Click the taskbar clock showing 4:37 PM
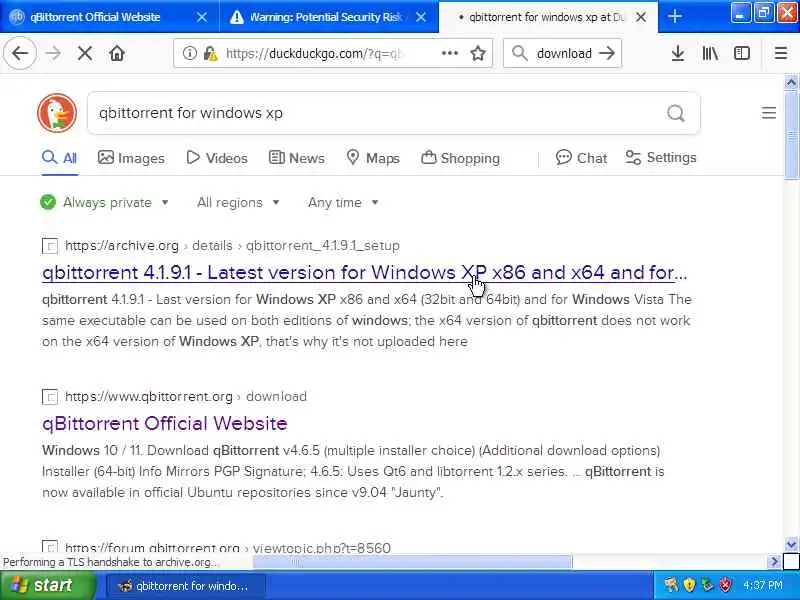This screenshot has height=600, width=800. point(762,585)
